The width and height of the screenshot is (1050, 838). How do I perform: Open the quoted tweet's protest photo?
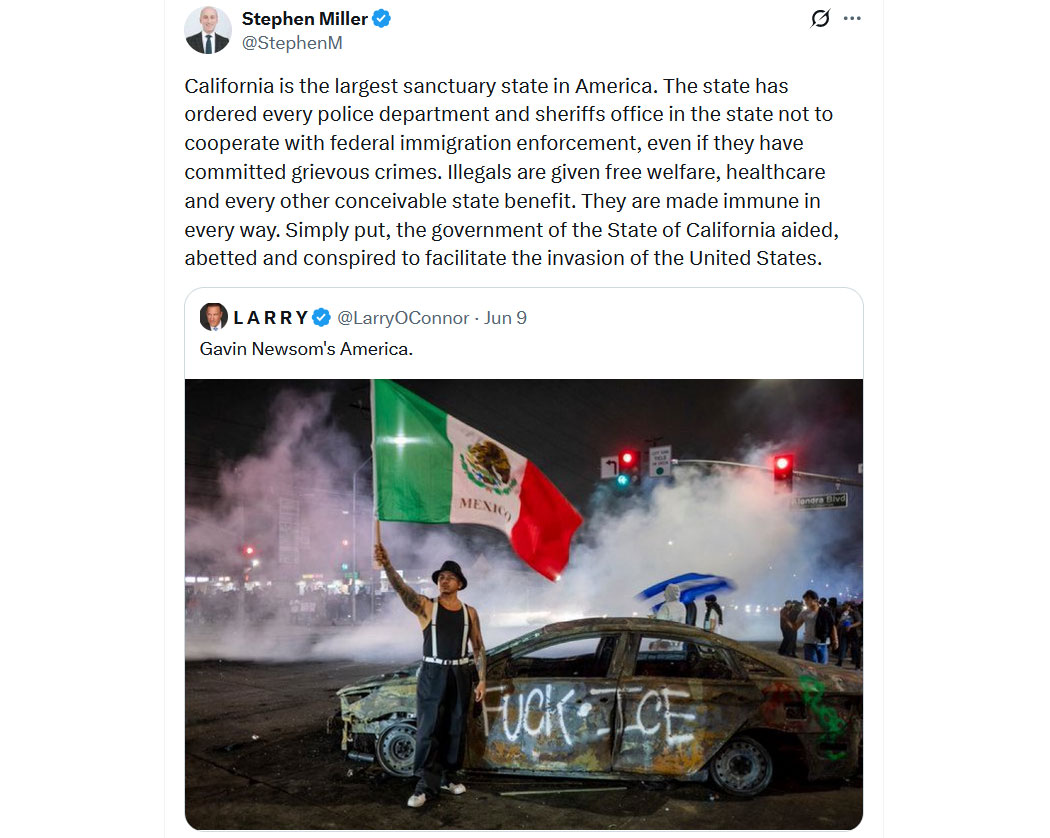point(524,604)
